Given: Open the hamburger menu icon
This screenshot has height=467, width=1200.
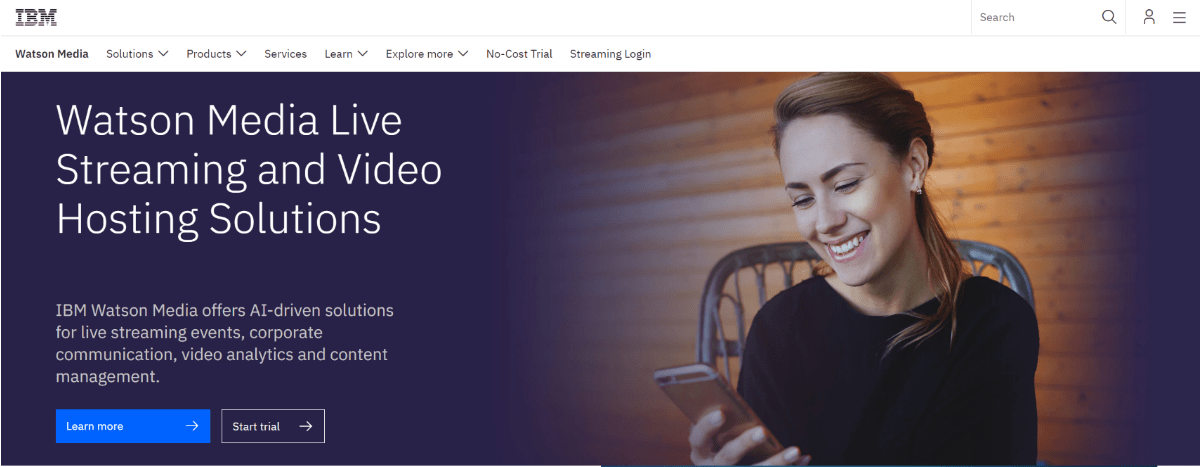Looking at the screenshot, I should (x=1179, y=17).
